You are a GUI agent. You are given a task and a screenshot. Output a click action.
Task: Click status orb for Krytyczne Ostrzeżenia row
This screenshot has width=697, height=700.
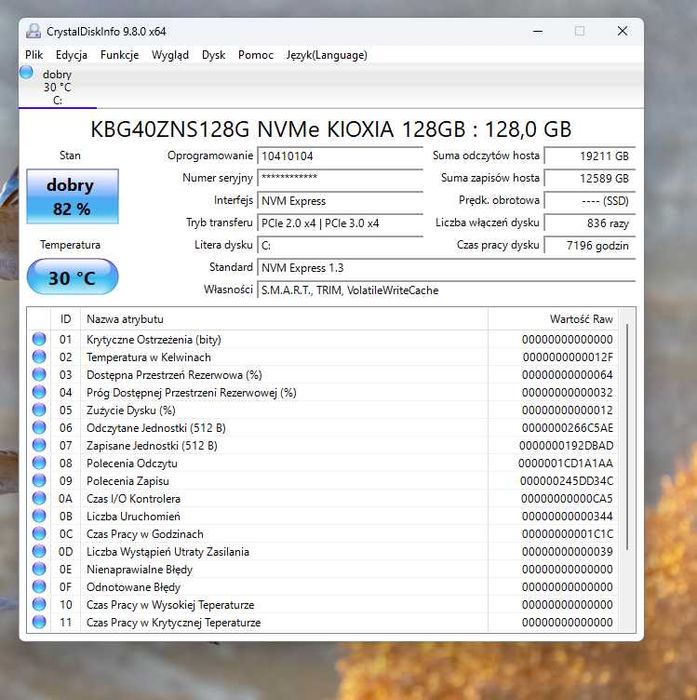(39, 339)
